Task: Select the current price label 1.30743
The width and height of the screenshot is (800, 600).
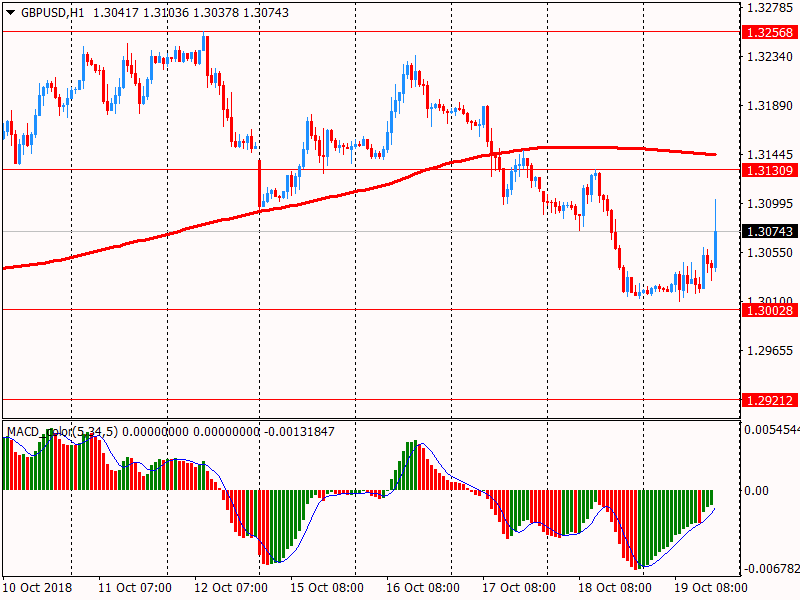Action: (x=769, y=231)
